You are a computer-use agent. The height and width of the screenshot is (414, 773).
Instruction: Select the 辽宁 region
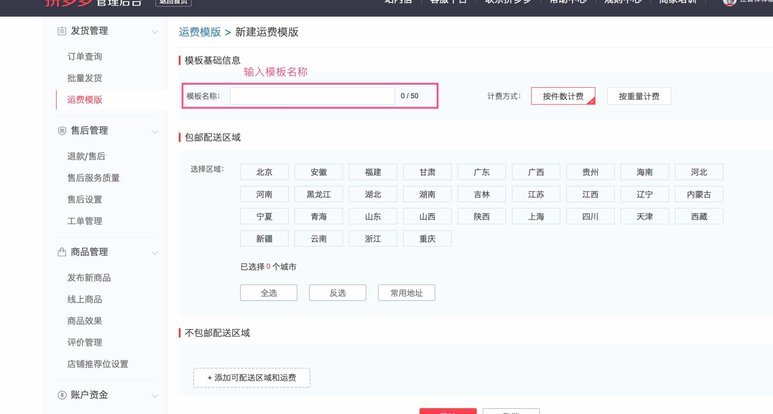644,194
